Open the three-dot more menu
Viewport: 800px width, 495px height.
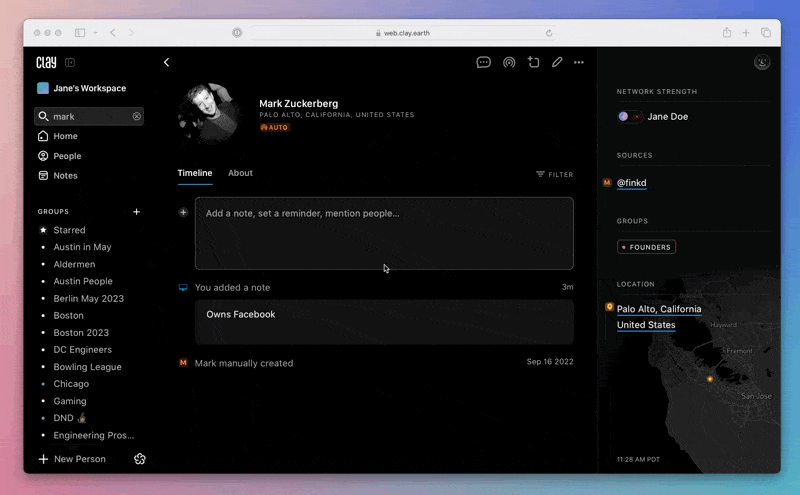(x=579, y=62)
